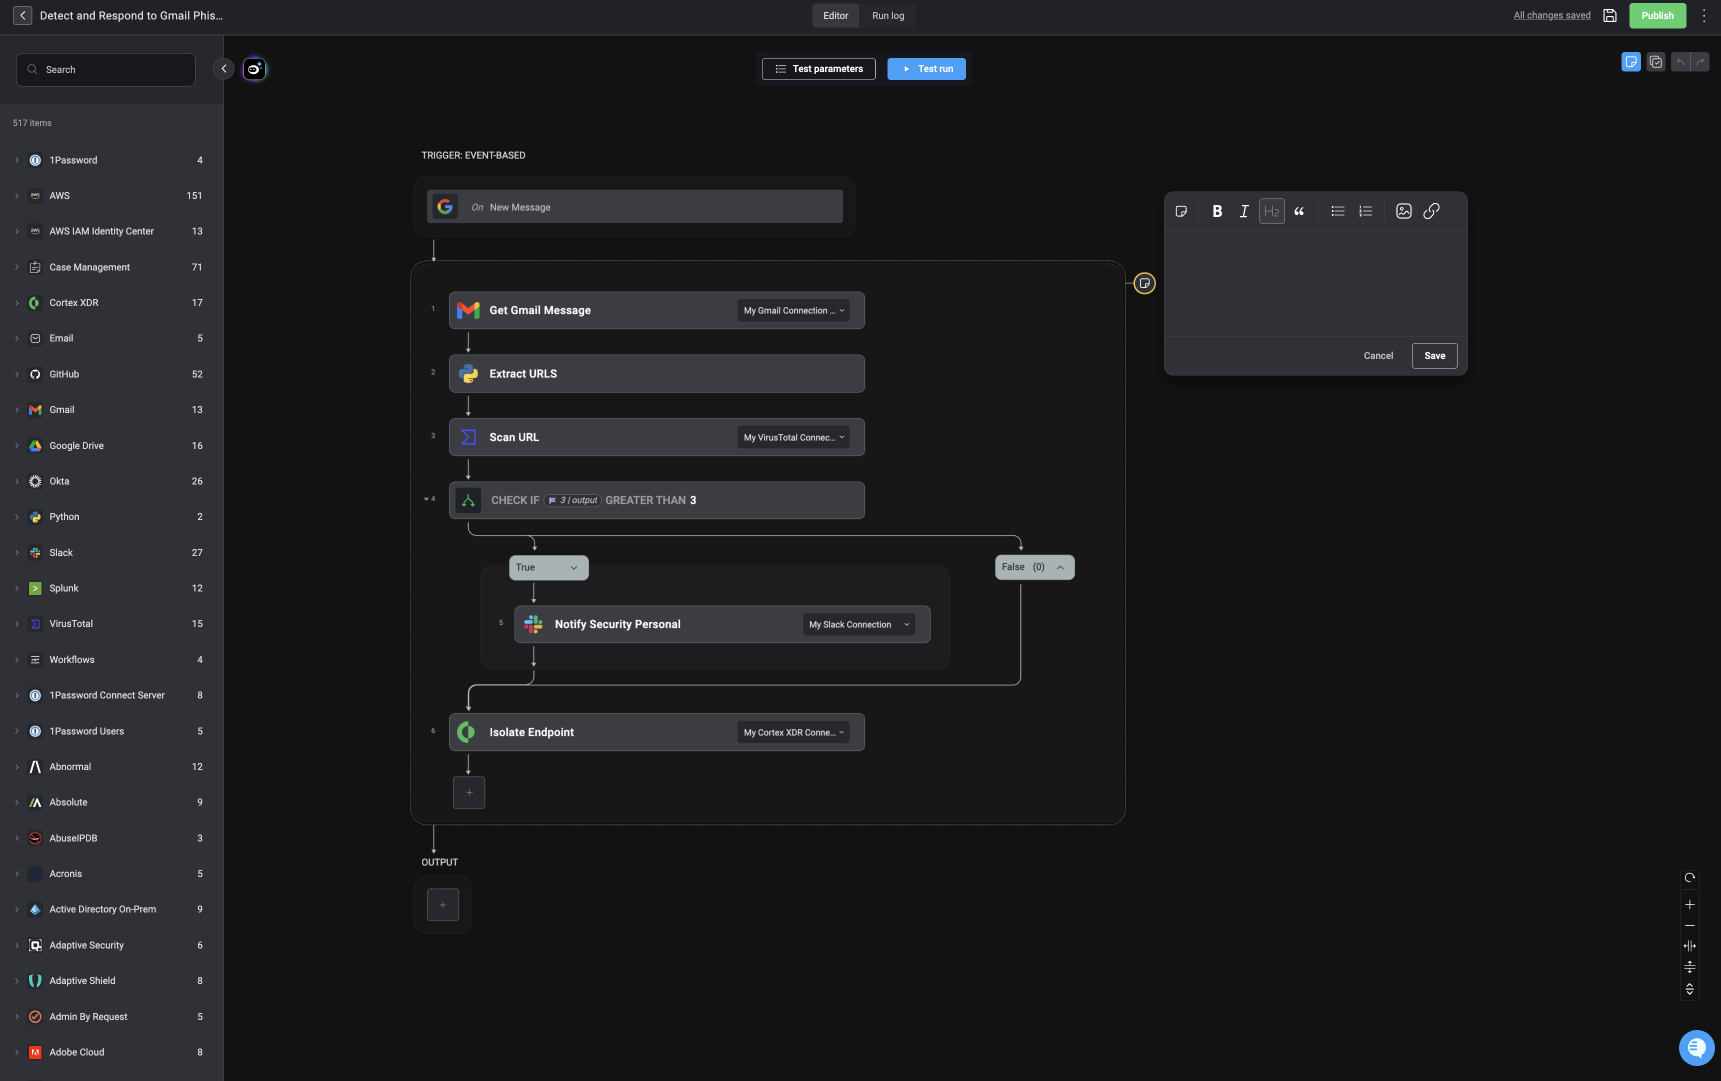Click the copy icon next to the note tool
The height and width of the screenshot is (1081, 1721).
(1656, 62)
